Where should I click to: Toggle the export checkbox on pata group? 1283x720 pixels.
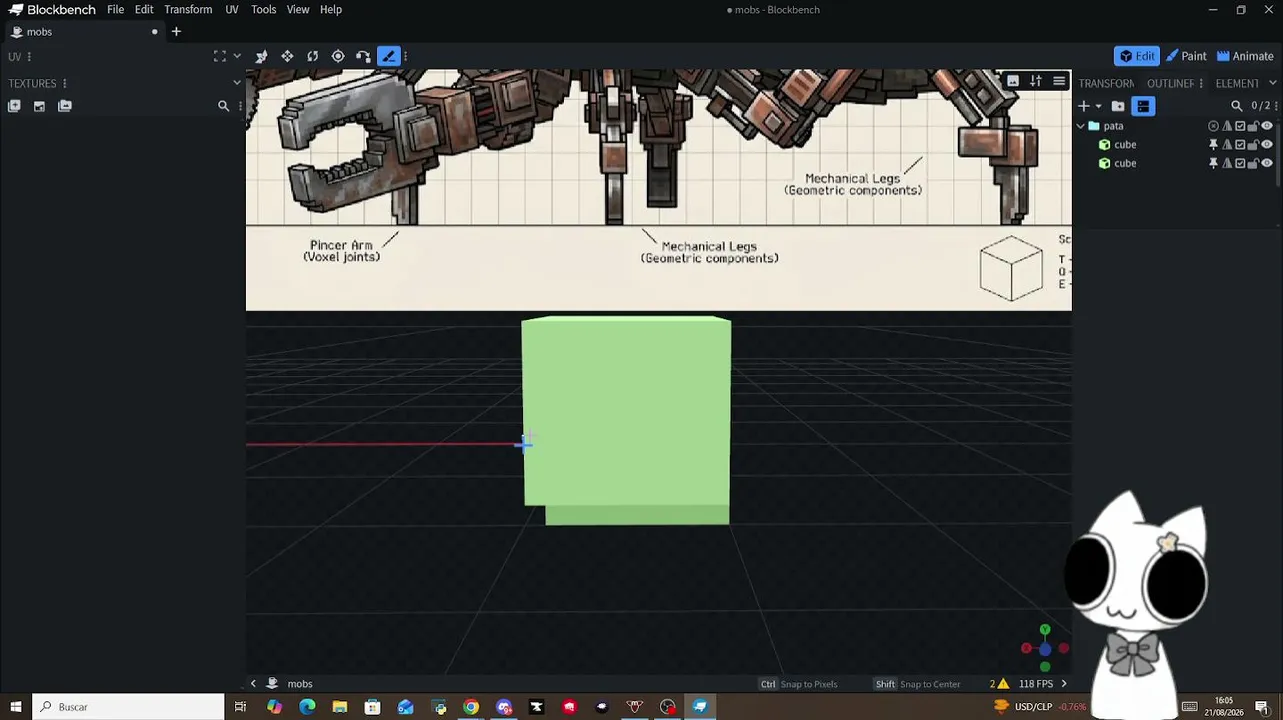(1240, 126)
